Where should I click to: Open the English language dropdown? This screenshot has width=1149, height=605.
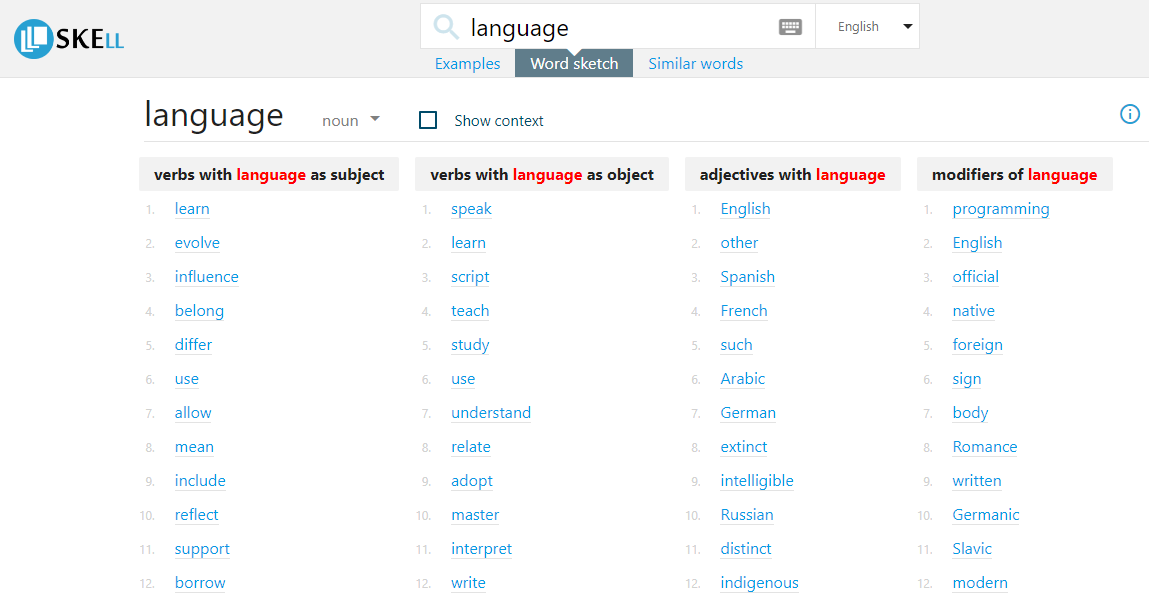868,26
